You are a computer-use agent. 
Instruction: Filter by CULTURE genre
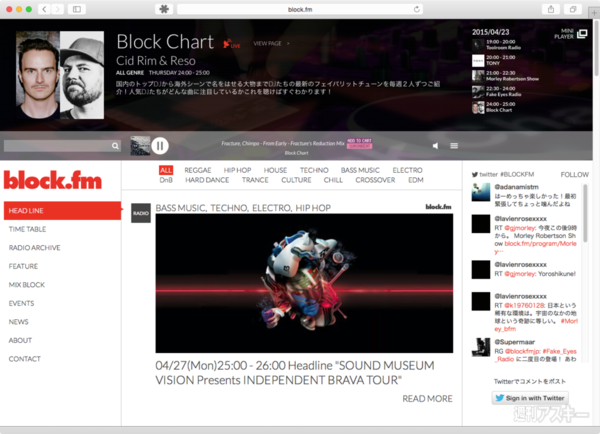pos(296,180)
